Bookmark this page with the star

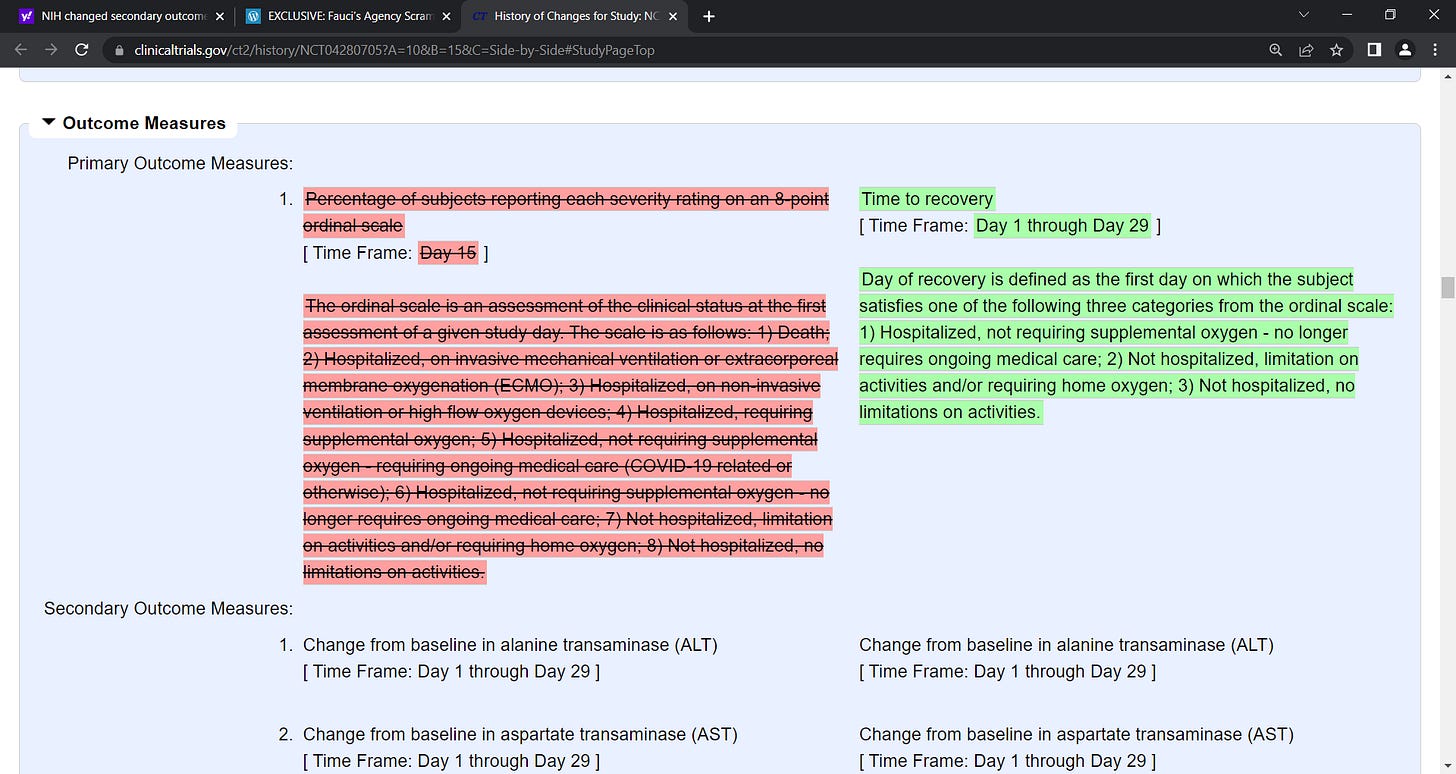coord(1336,50)
